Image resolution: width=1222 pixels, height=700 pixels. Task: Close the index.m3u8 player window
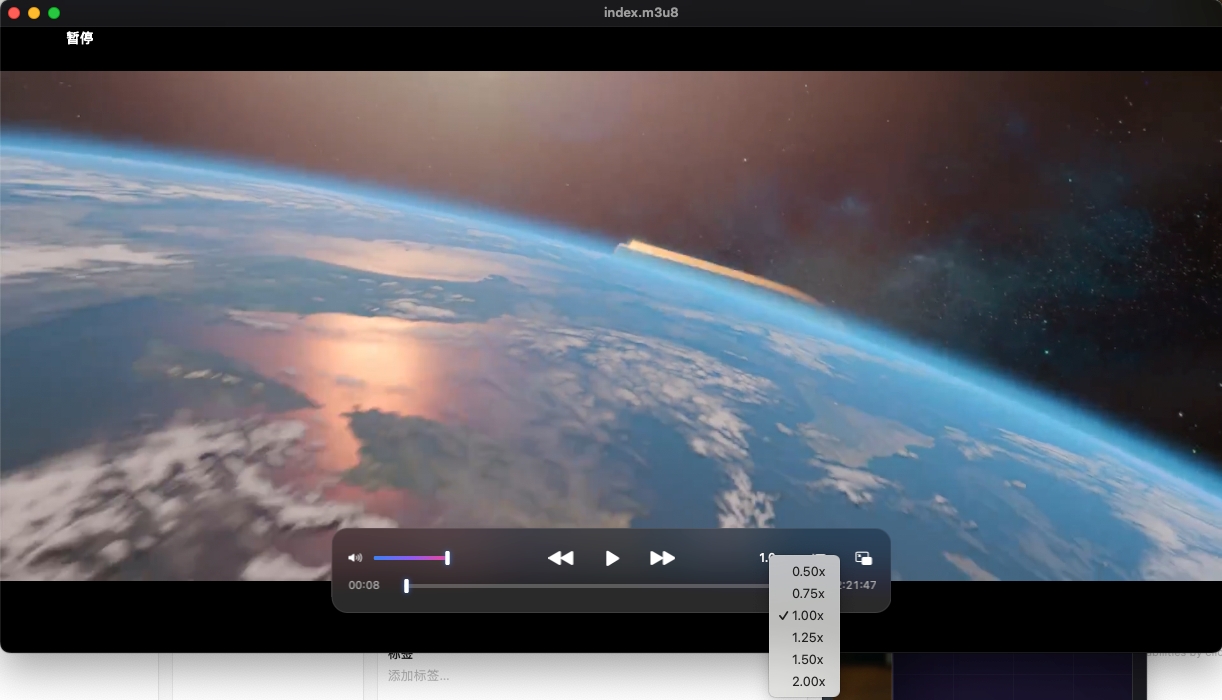(14, 13)
